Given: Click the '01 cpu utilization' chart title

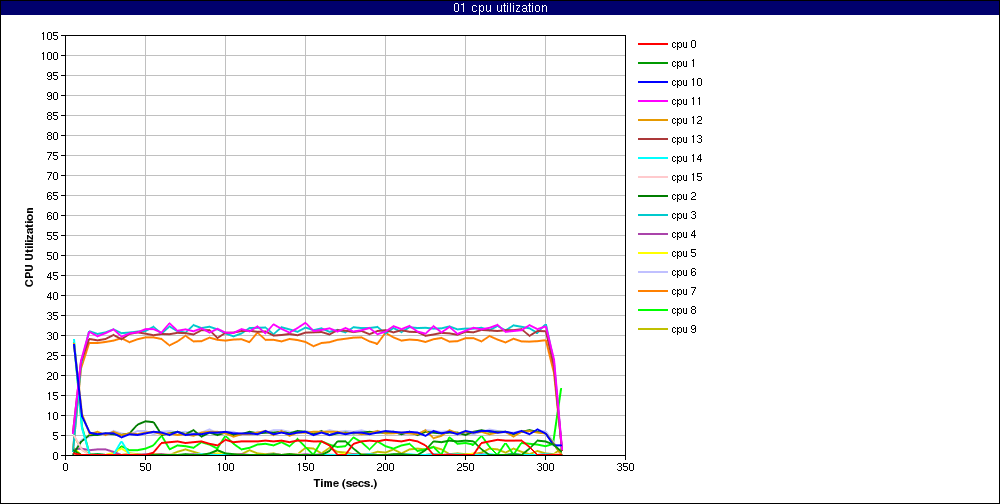Looking at the screenshot, I should point(500,8).
